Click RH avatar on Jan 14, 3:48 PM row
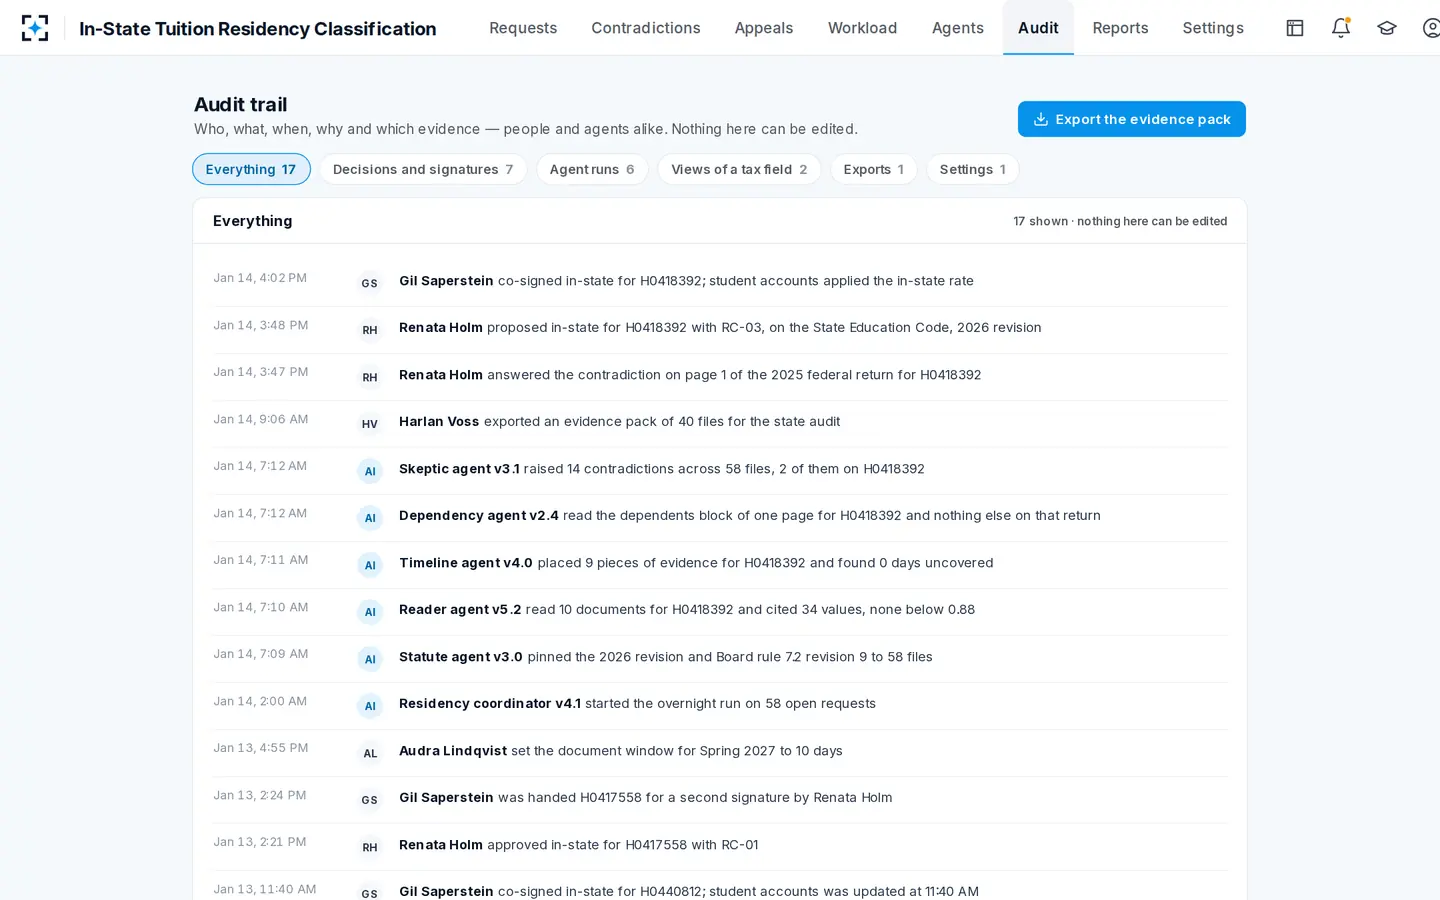1440x900 pixels. click(x=370, y=330)
